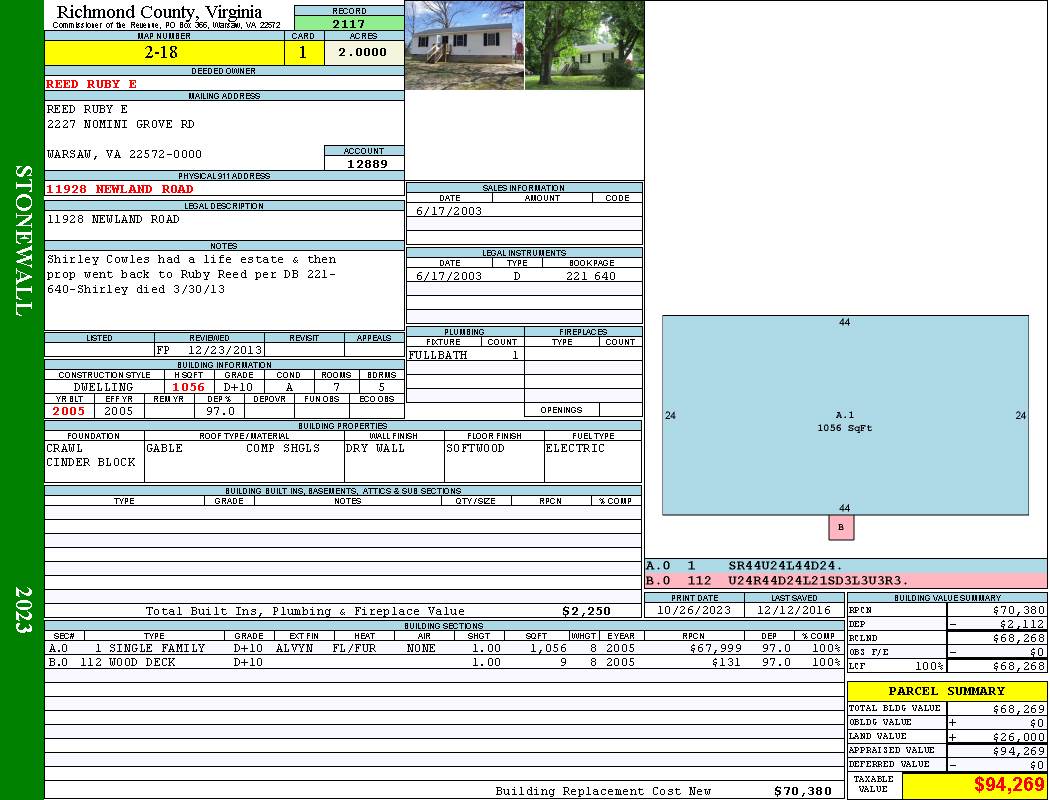Select the green record number 2117 field

click(348, 24)
